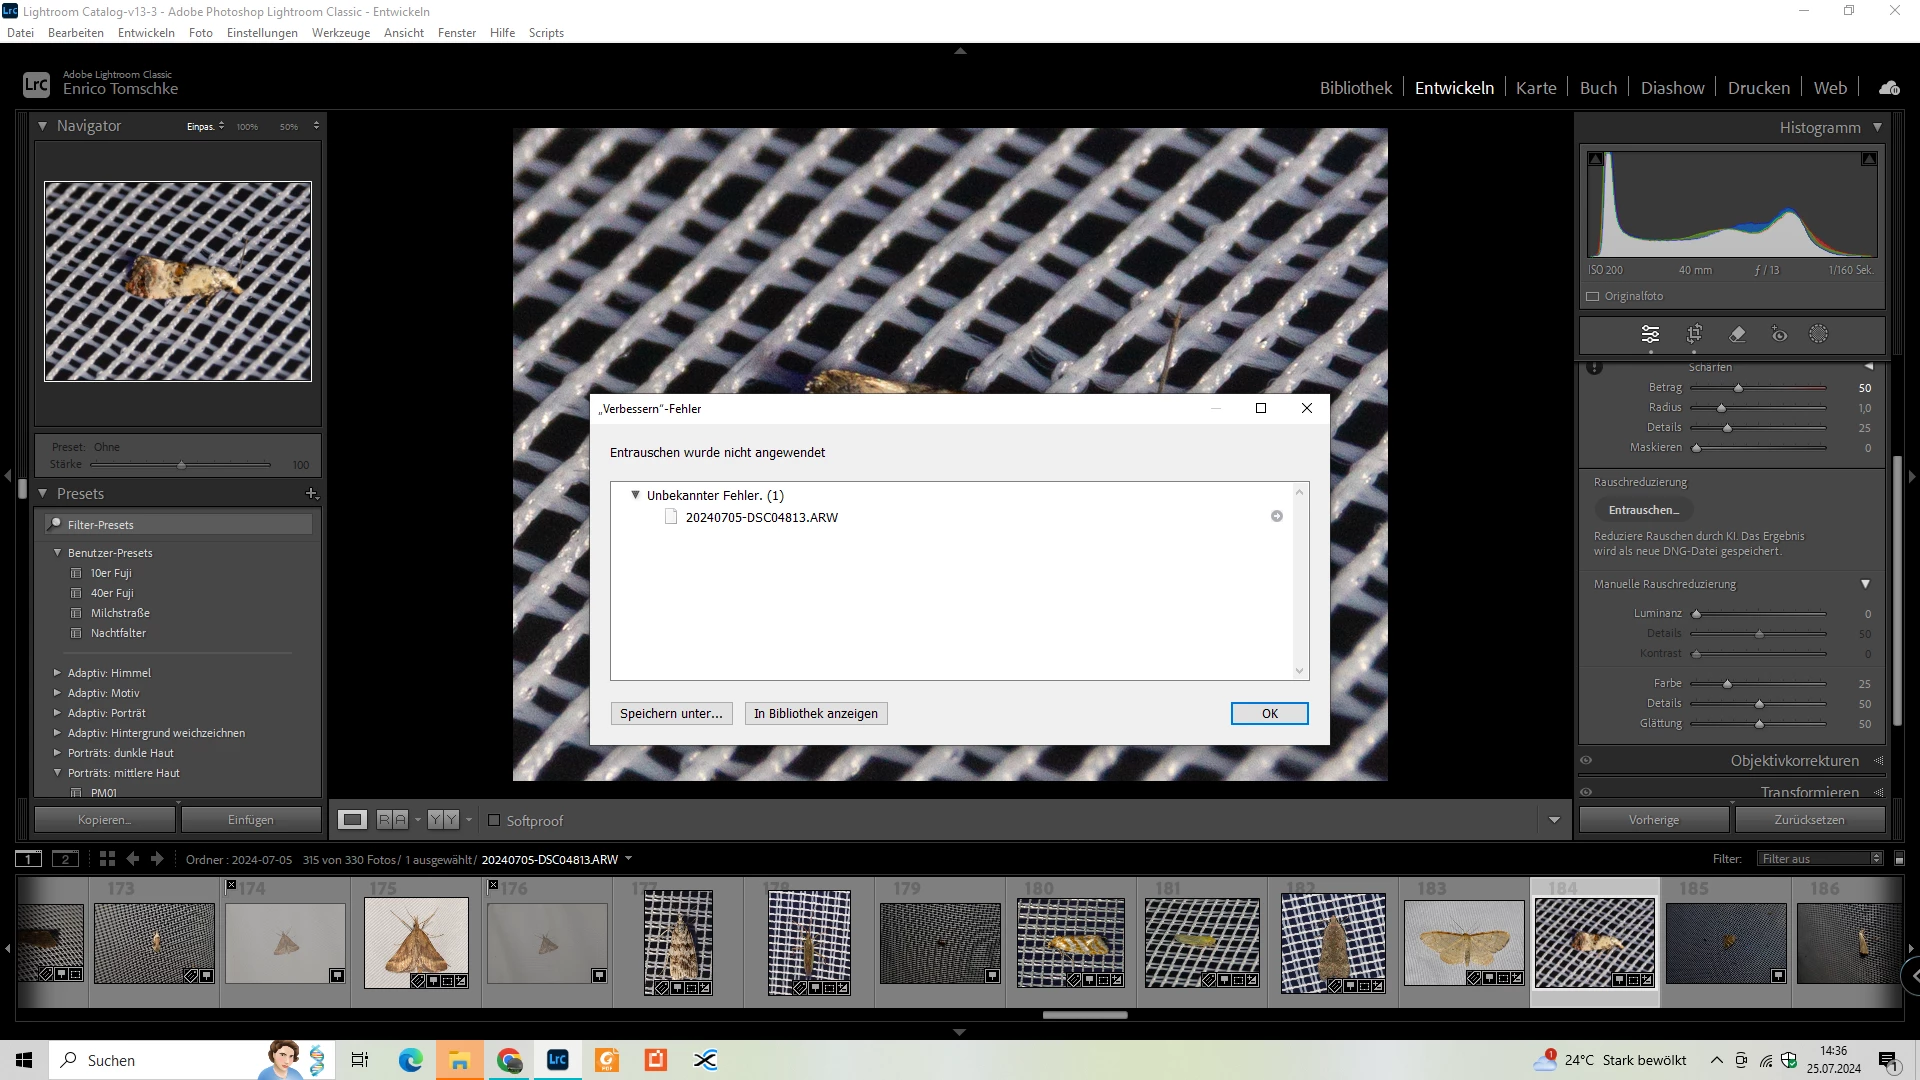The height and width of the screenshot is (1080, 1920).
Task: Click In Bibliothek anzeigen button
Action: pyautogui.click(x=815, y=713)
